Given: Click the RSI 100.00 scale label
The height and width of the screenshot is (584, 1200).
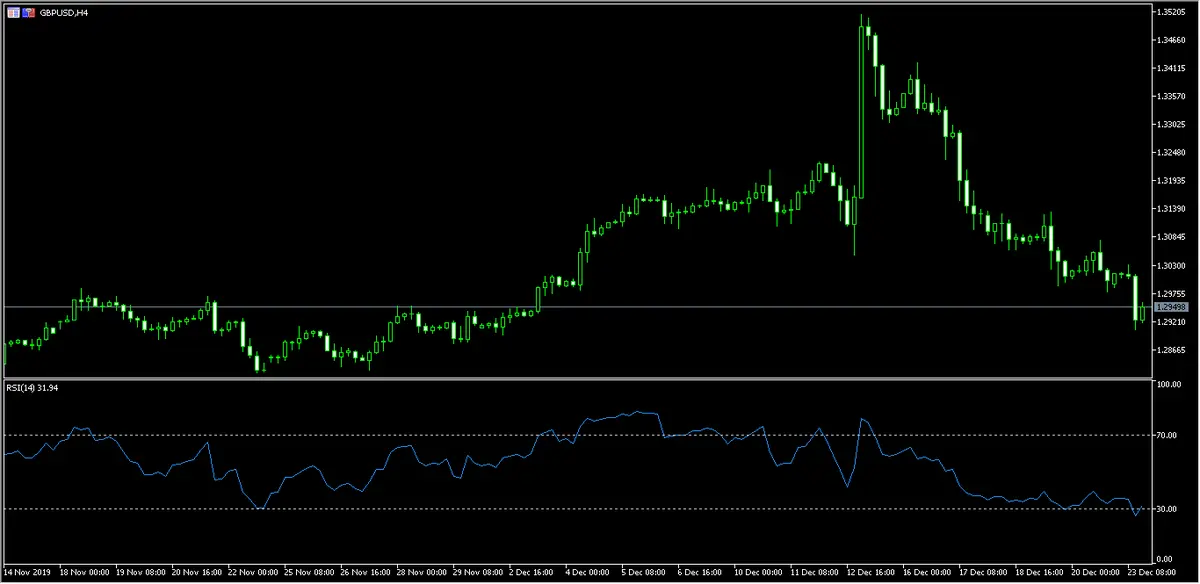Looking at the screenshot, I should click(x=1167, y=384).
